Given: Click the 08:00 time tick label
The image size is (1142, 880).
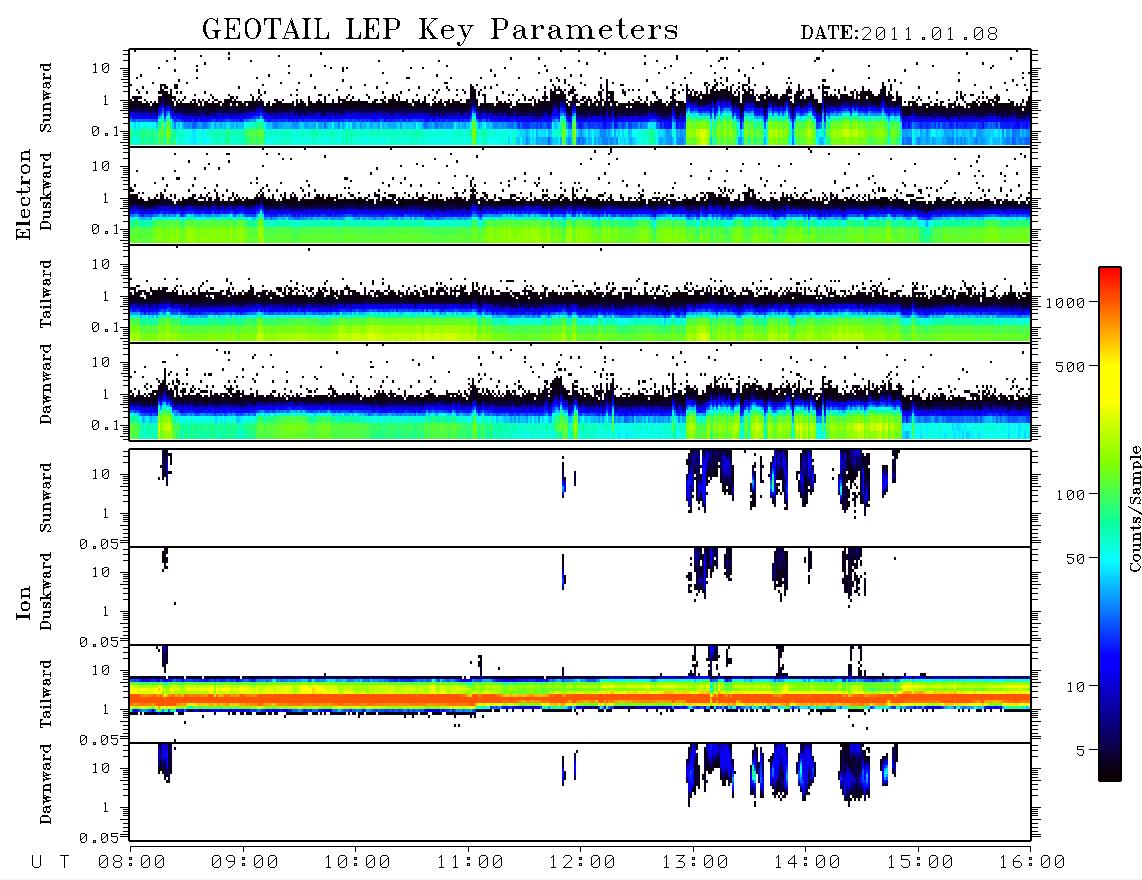Looking at the screenshot, I should (x=132, y=862).
